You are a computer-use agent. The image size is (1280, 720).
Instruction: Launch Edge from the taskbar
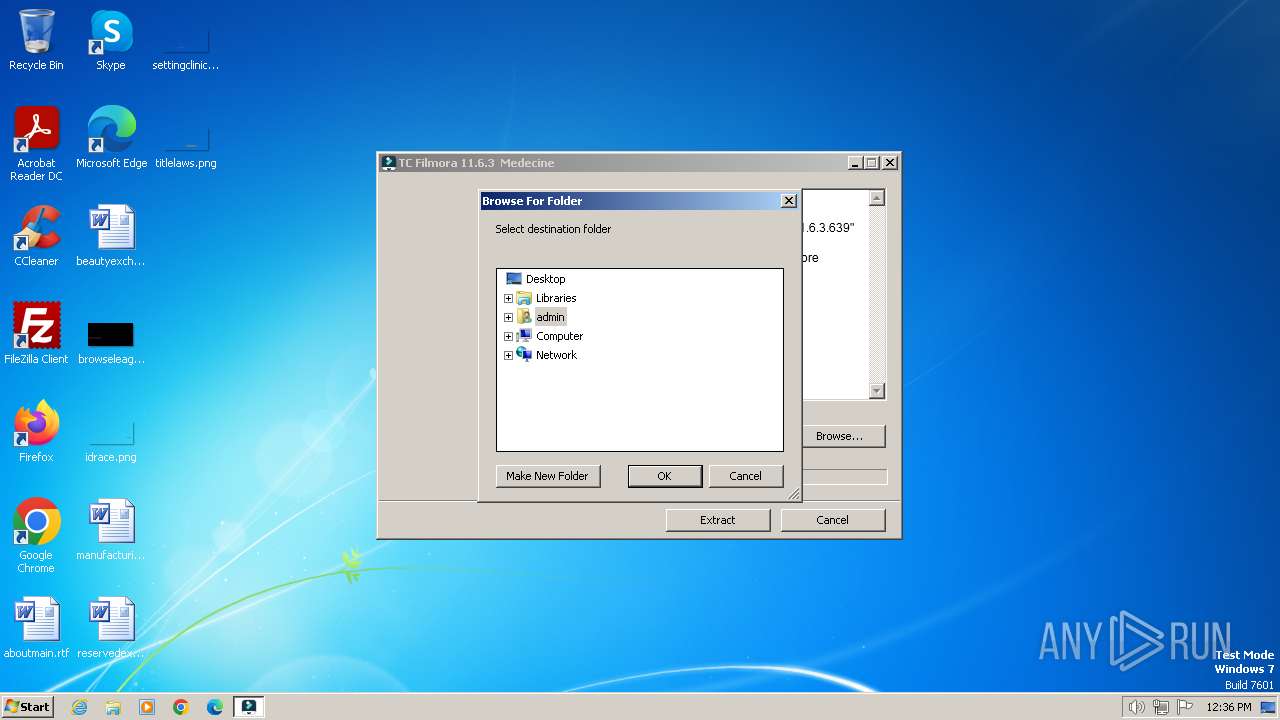tap(215, 707)
